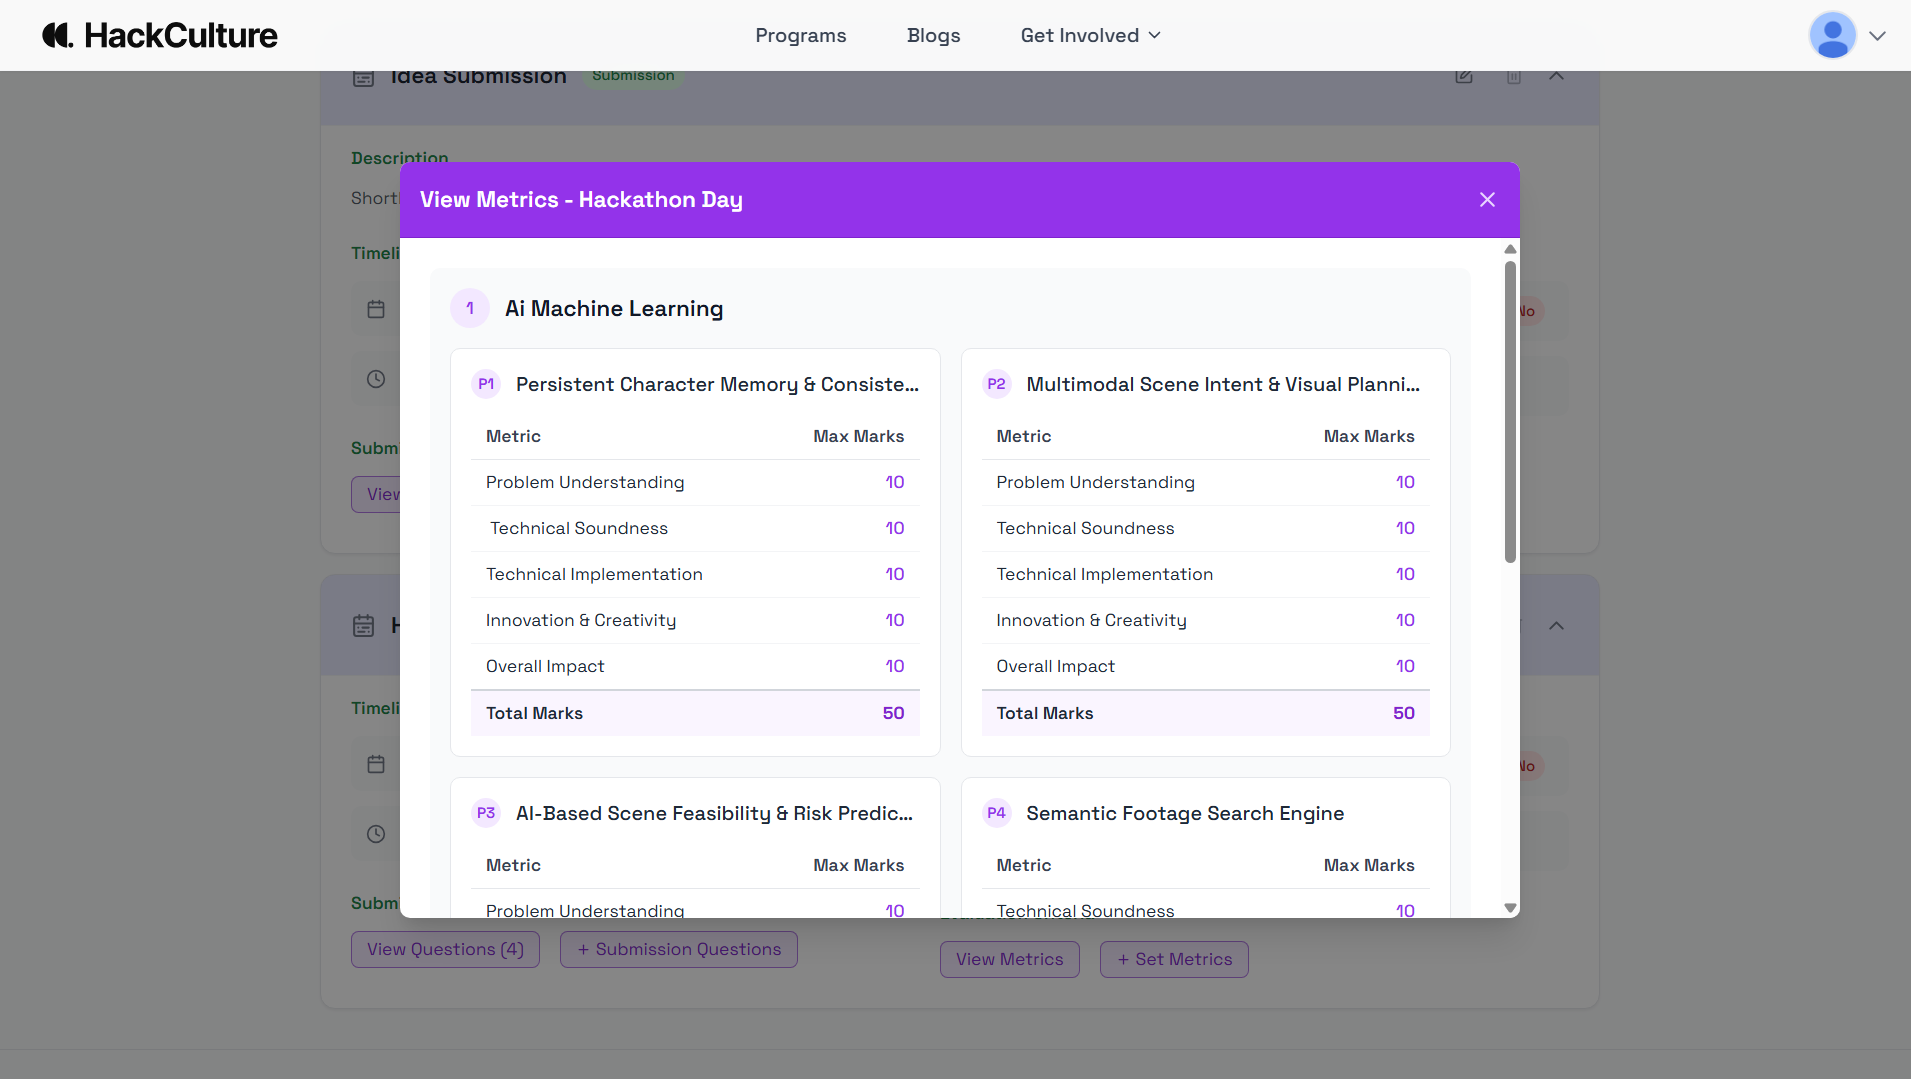Click the edit pencil icon for Idea Submission
The width and height of the screenshot is (1911, 1079).
coord(1464,76)
